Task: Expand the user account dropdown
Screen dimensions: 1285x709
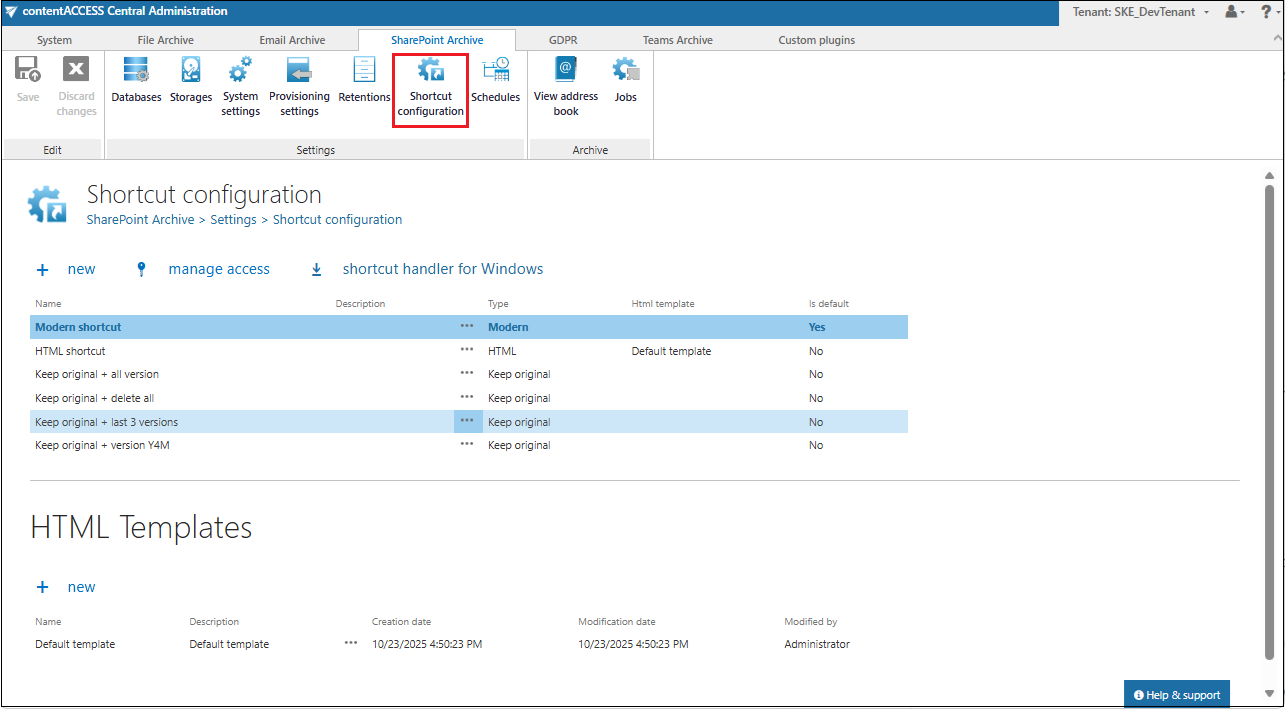Action: click(x=1234, y=12)
